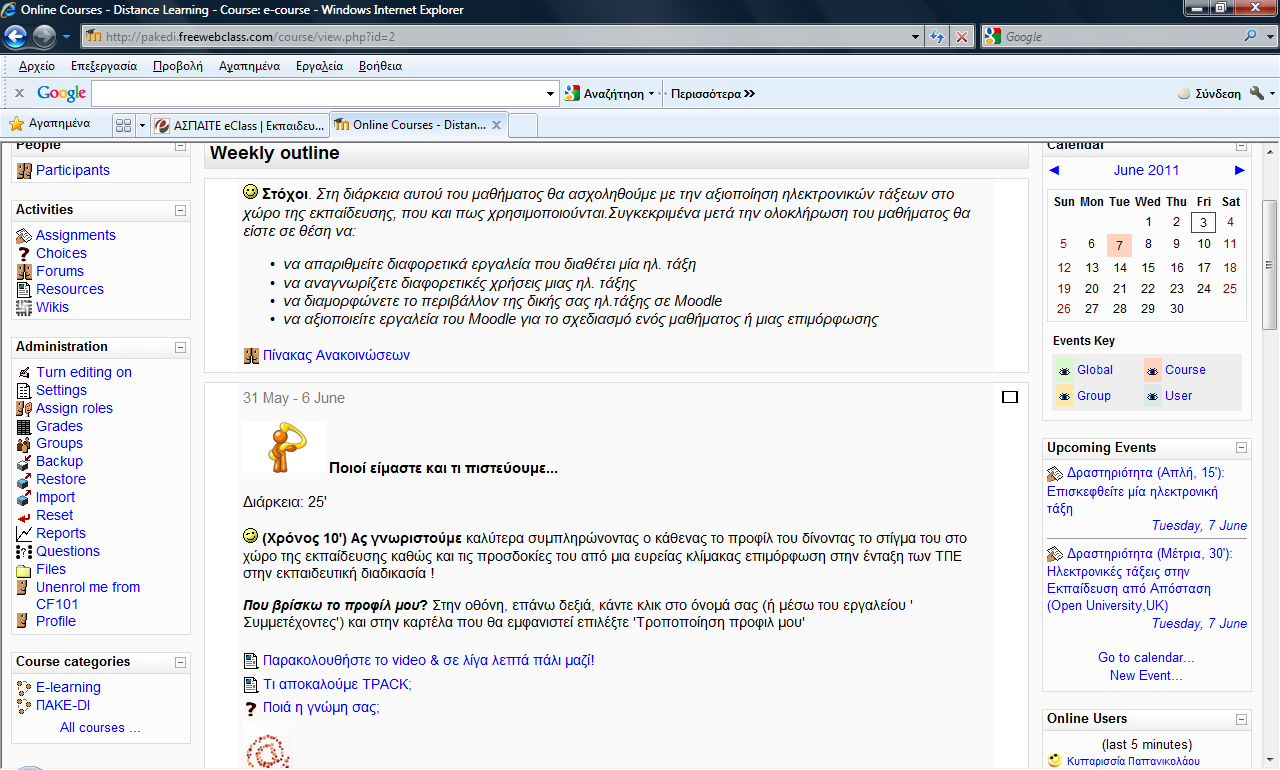The width and height of the screenshot is (1280, 770).
Task: Open the Αγαπημένα favorites star button
Action: tap(50, 124)
